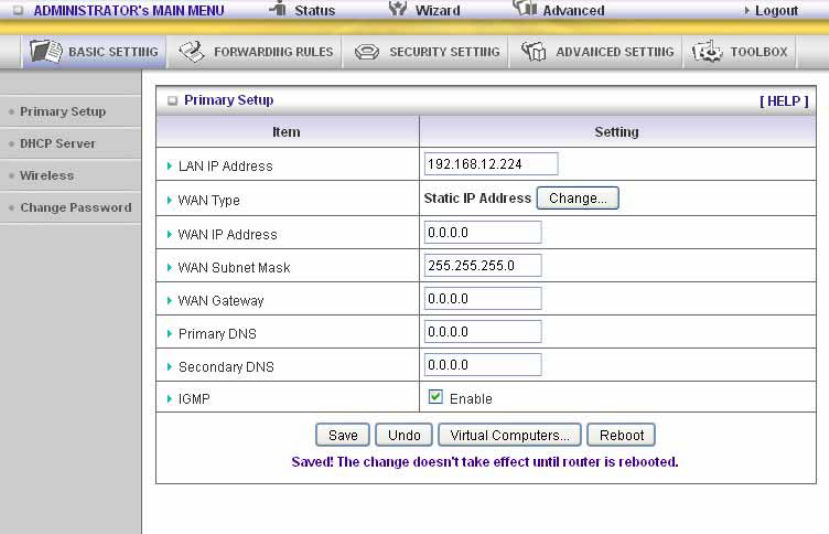
Task: Reboot the router with the Reboot button
Action: [621, 435]
